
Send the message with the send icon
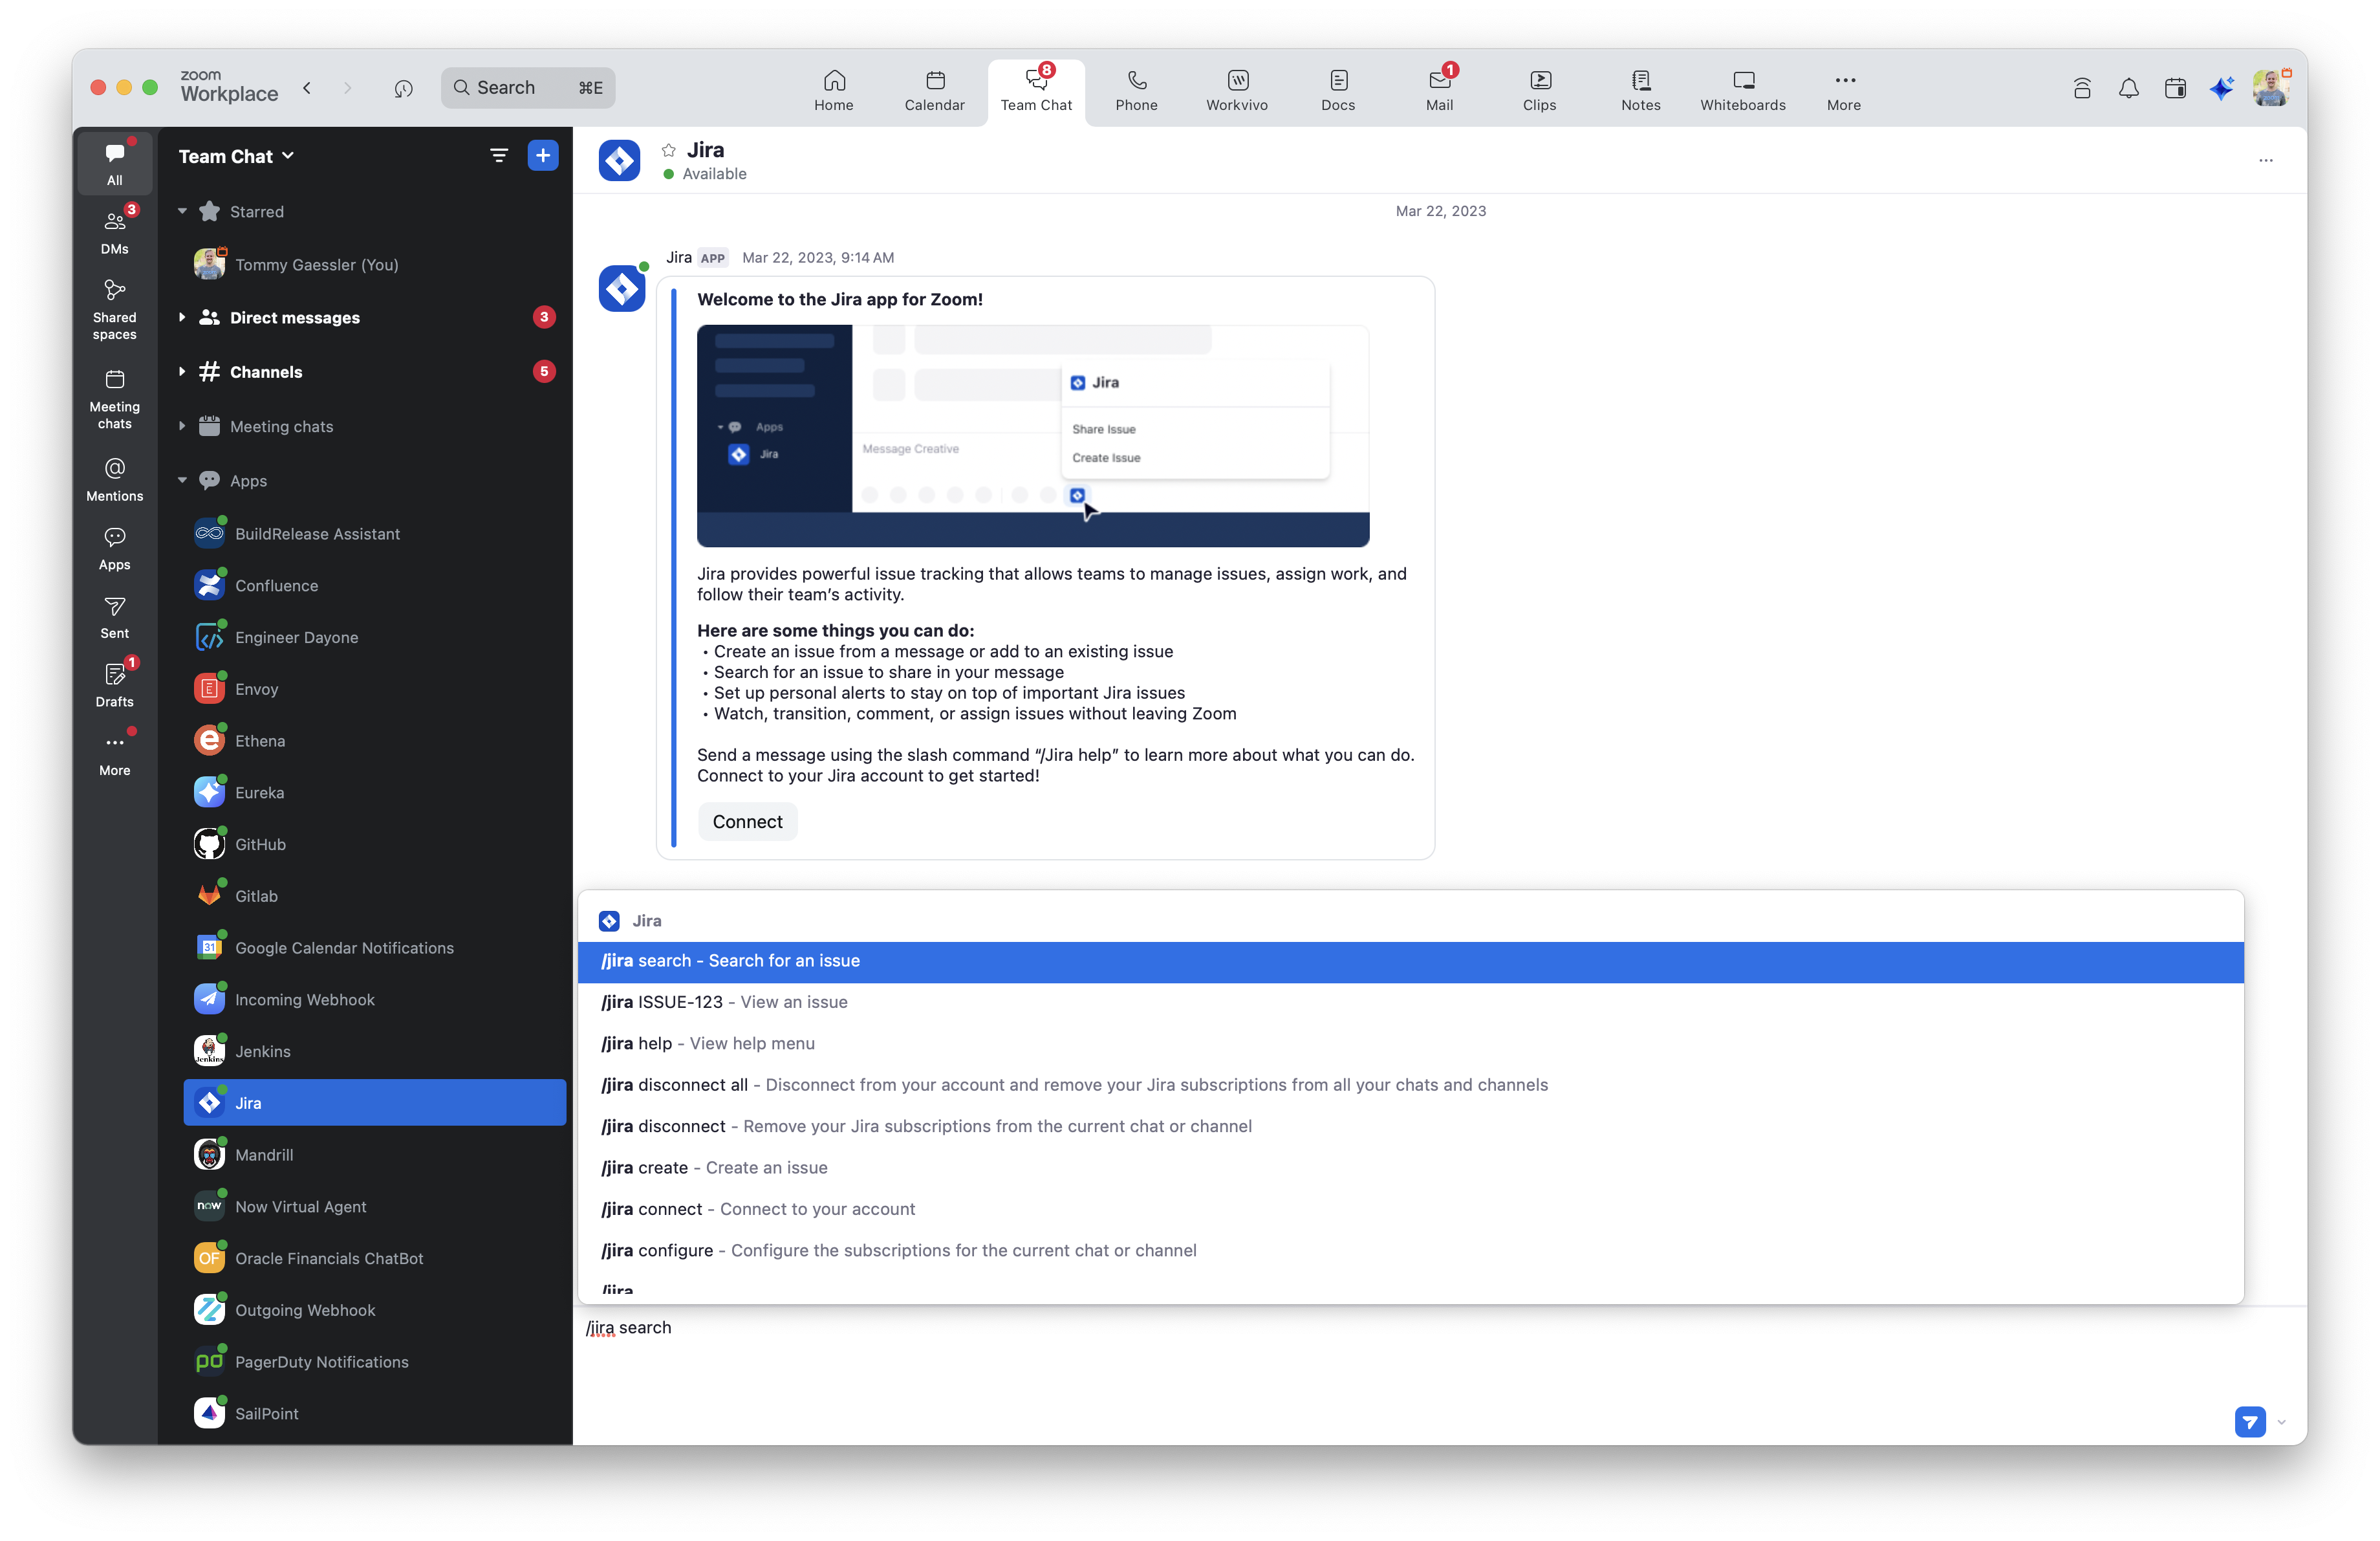2249,1421
